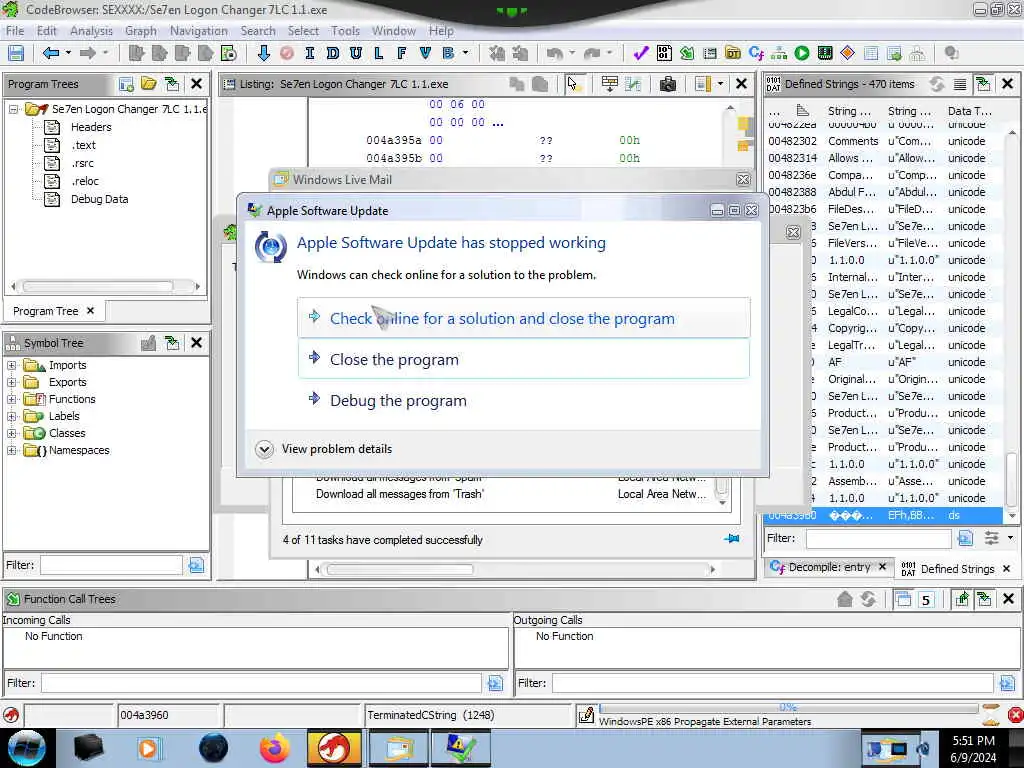Expand the Labels folder in Symbol Tree
Image resolution: width=1024 pixels, height=768 pixels.
coord(12,416)
